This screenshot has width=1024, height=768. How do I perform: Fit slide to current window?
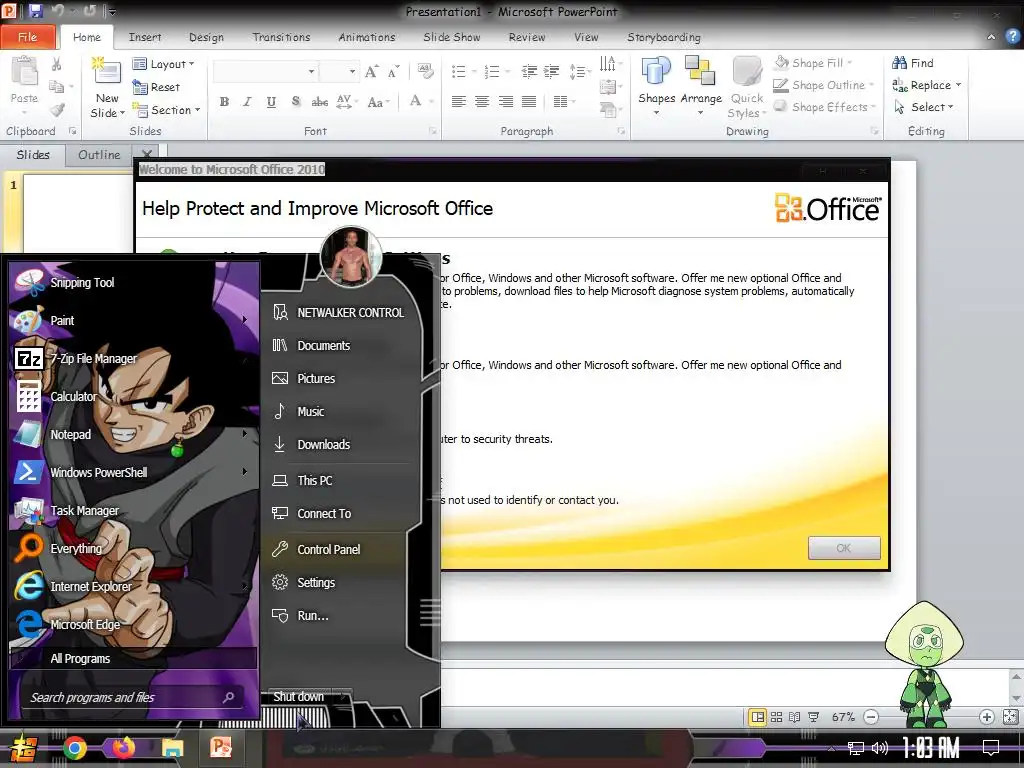click(1010, 717)
